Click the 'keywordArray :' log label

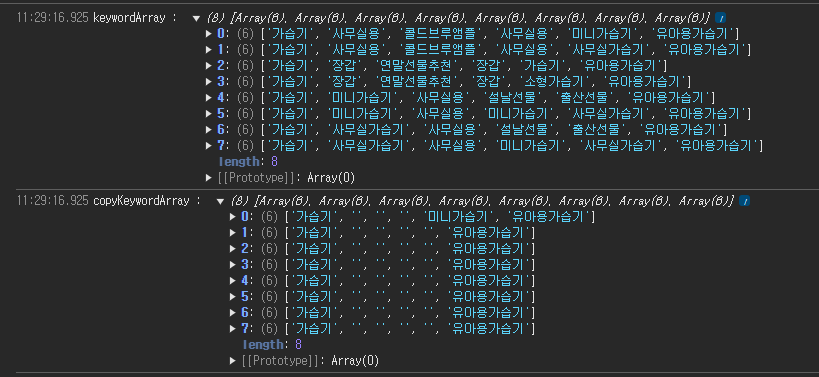click(136, 18)
